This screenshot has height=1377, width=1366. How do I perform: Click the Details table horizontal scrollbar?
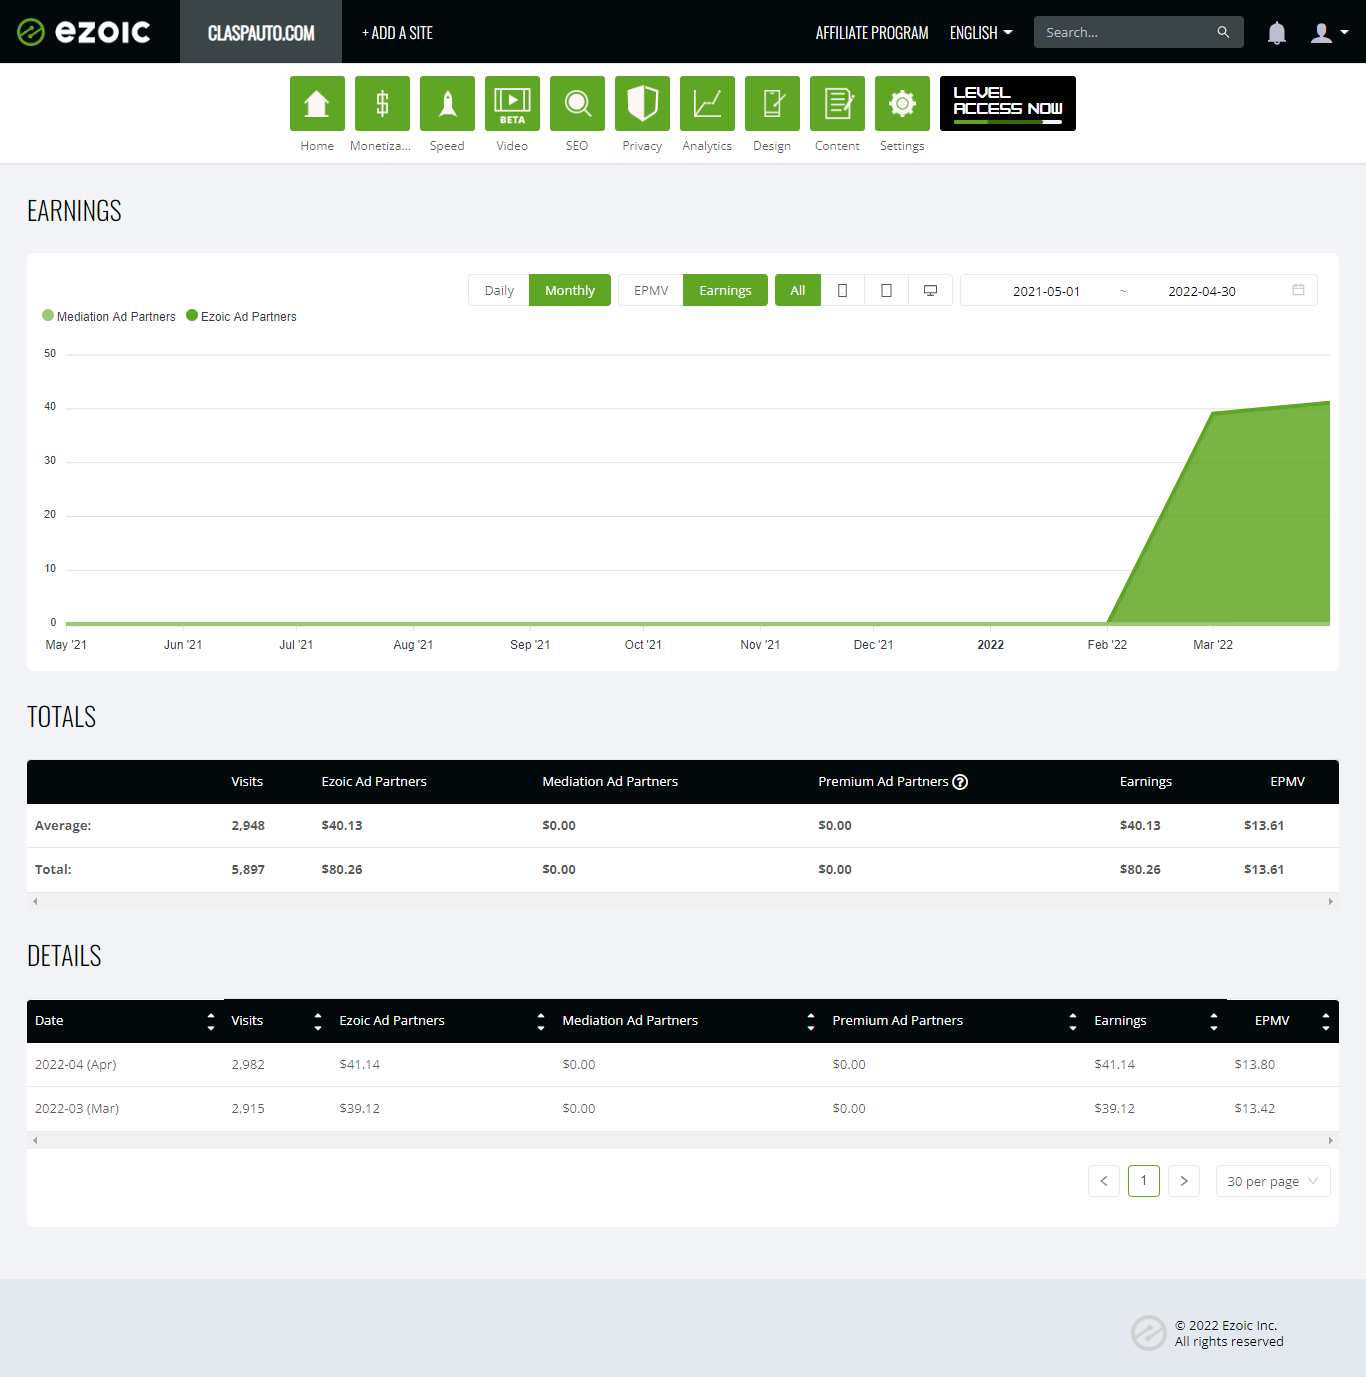coord(683,1140)
